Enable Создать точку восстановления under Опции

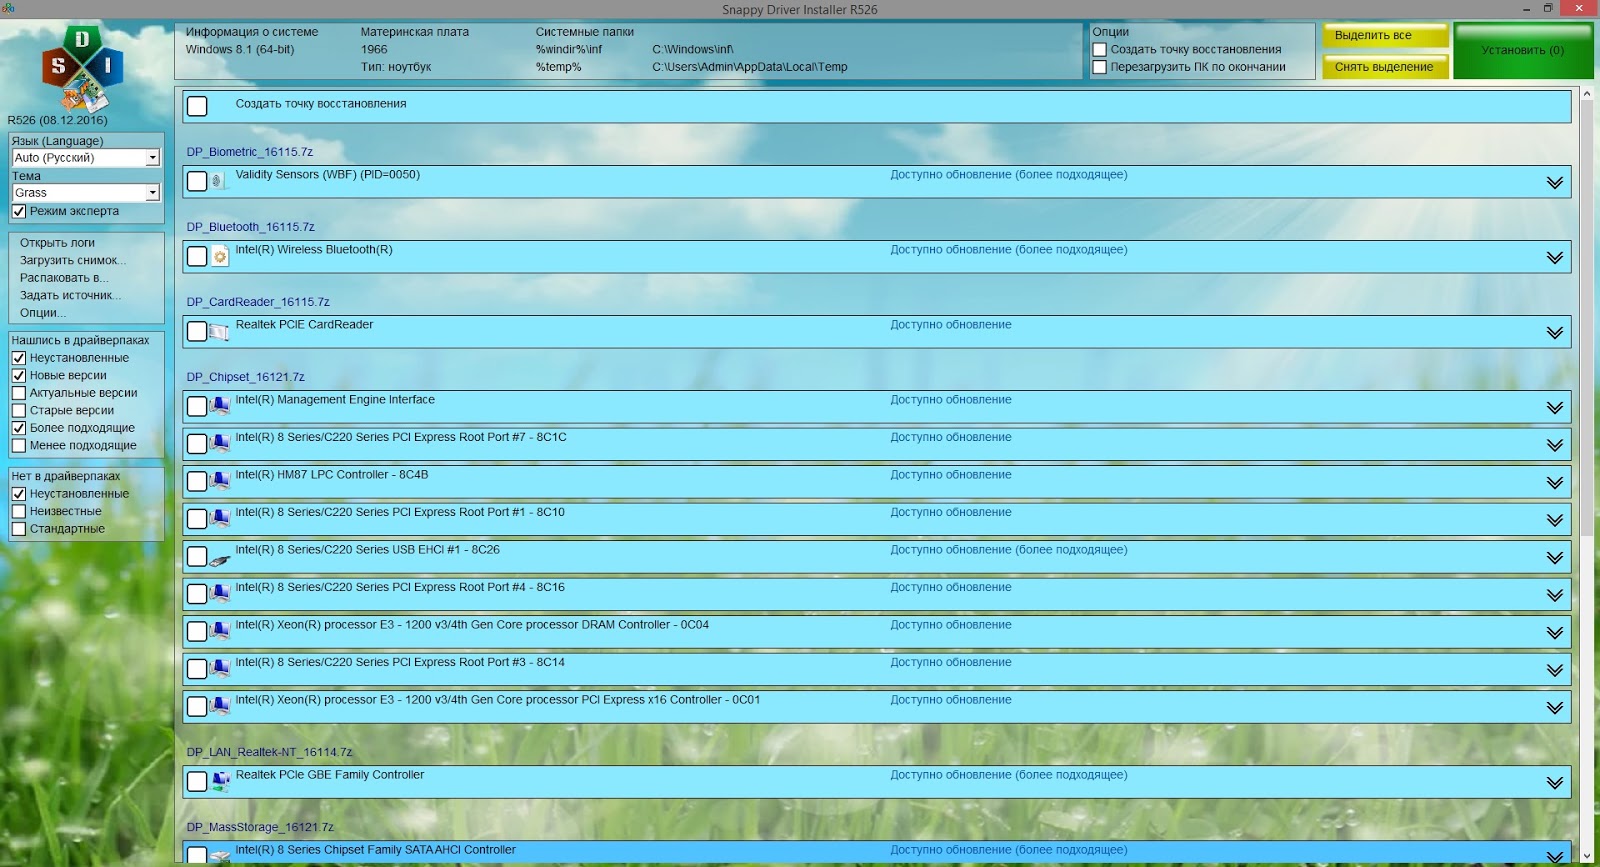click(x=1100, y=49)
